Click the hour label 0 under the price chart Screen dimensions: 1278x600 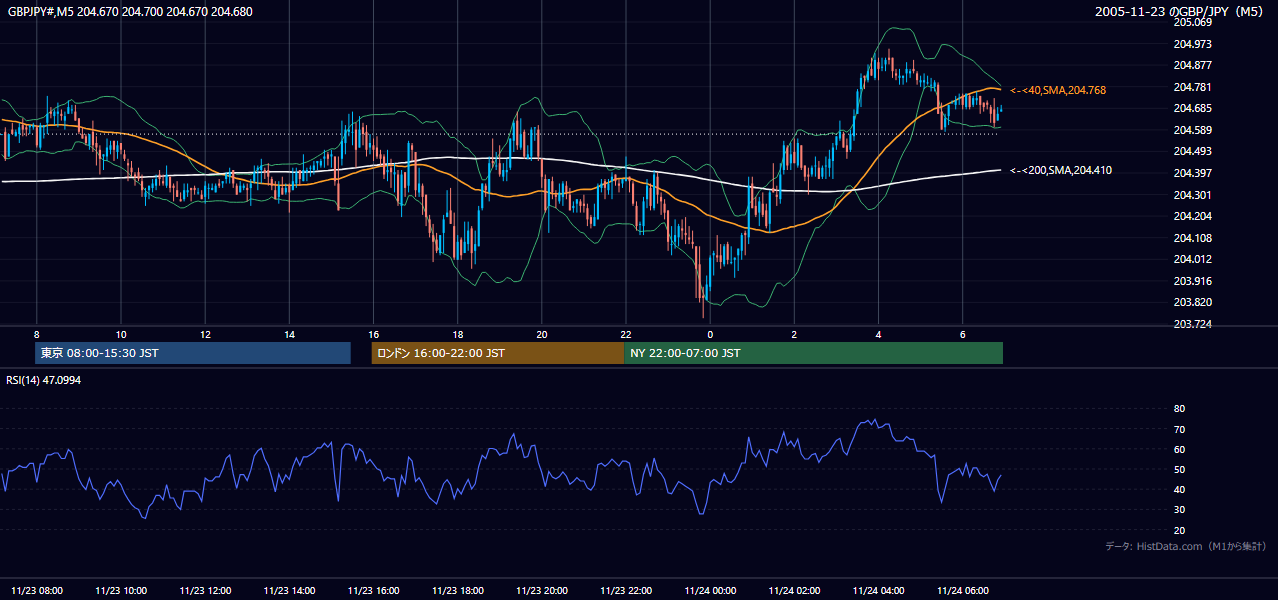pyautogui.click(x=710, y=334)
